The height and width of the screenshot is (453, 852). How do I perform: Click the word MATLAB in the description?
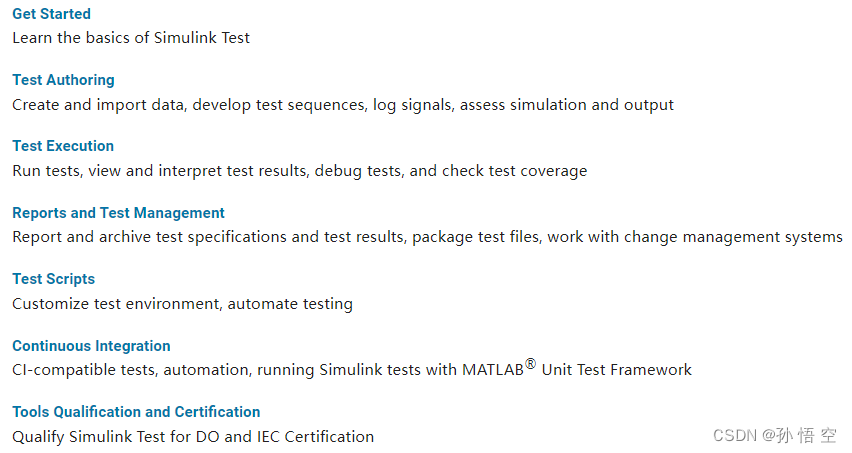pyautogui.click(x=493, y=370)
